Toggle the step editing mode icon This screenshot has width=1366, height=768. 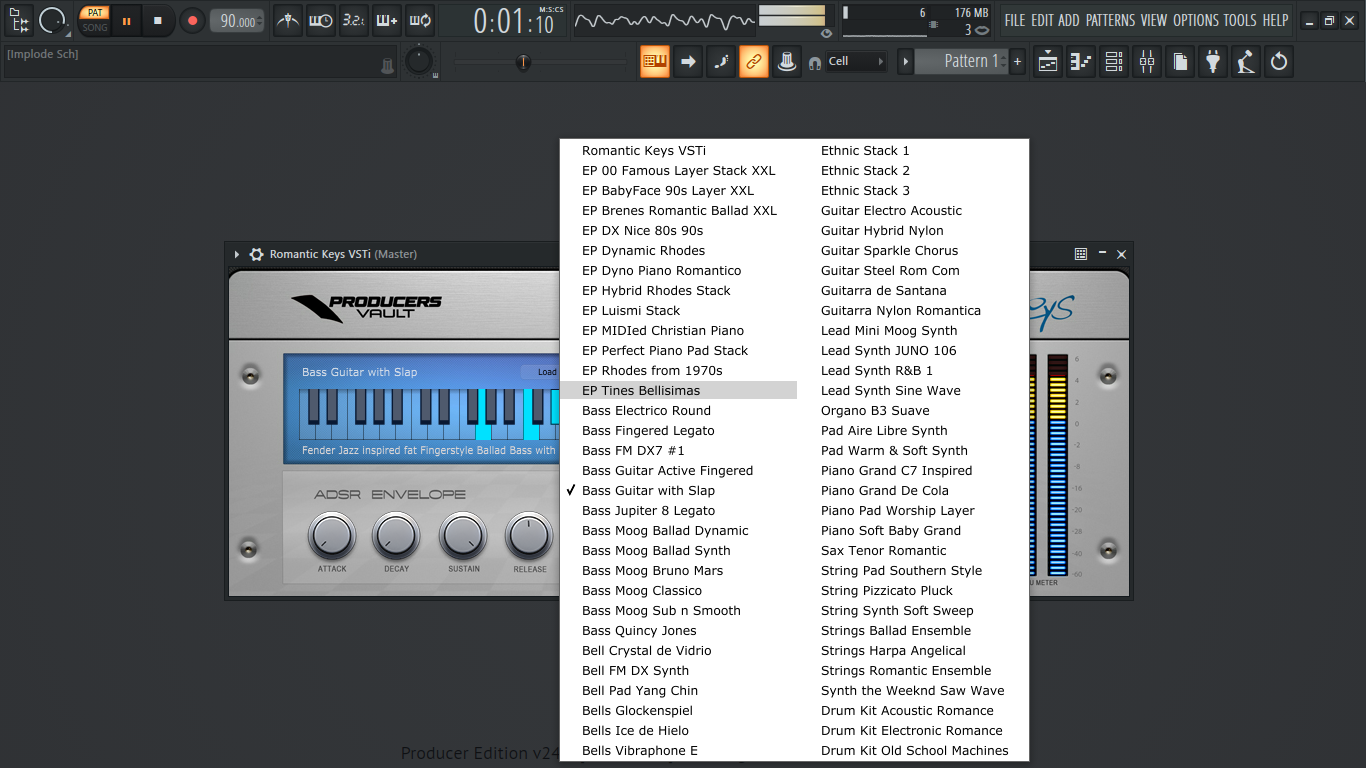[721, 61]
